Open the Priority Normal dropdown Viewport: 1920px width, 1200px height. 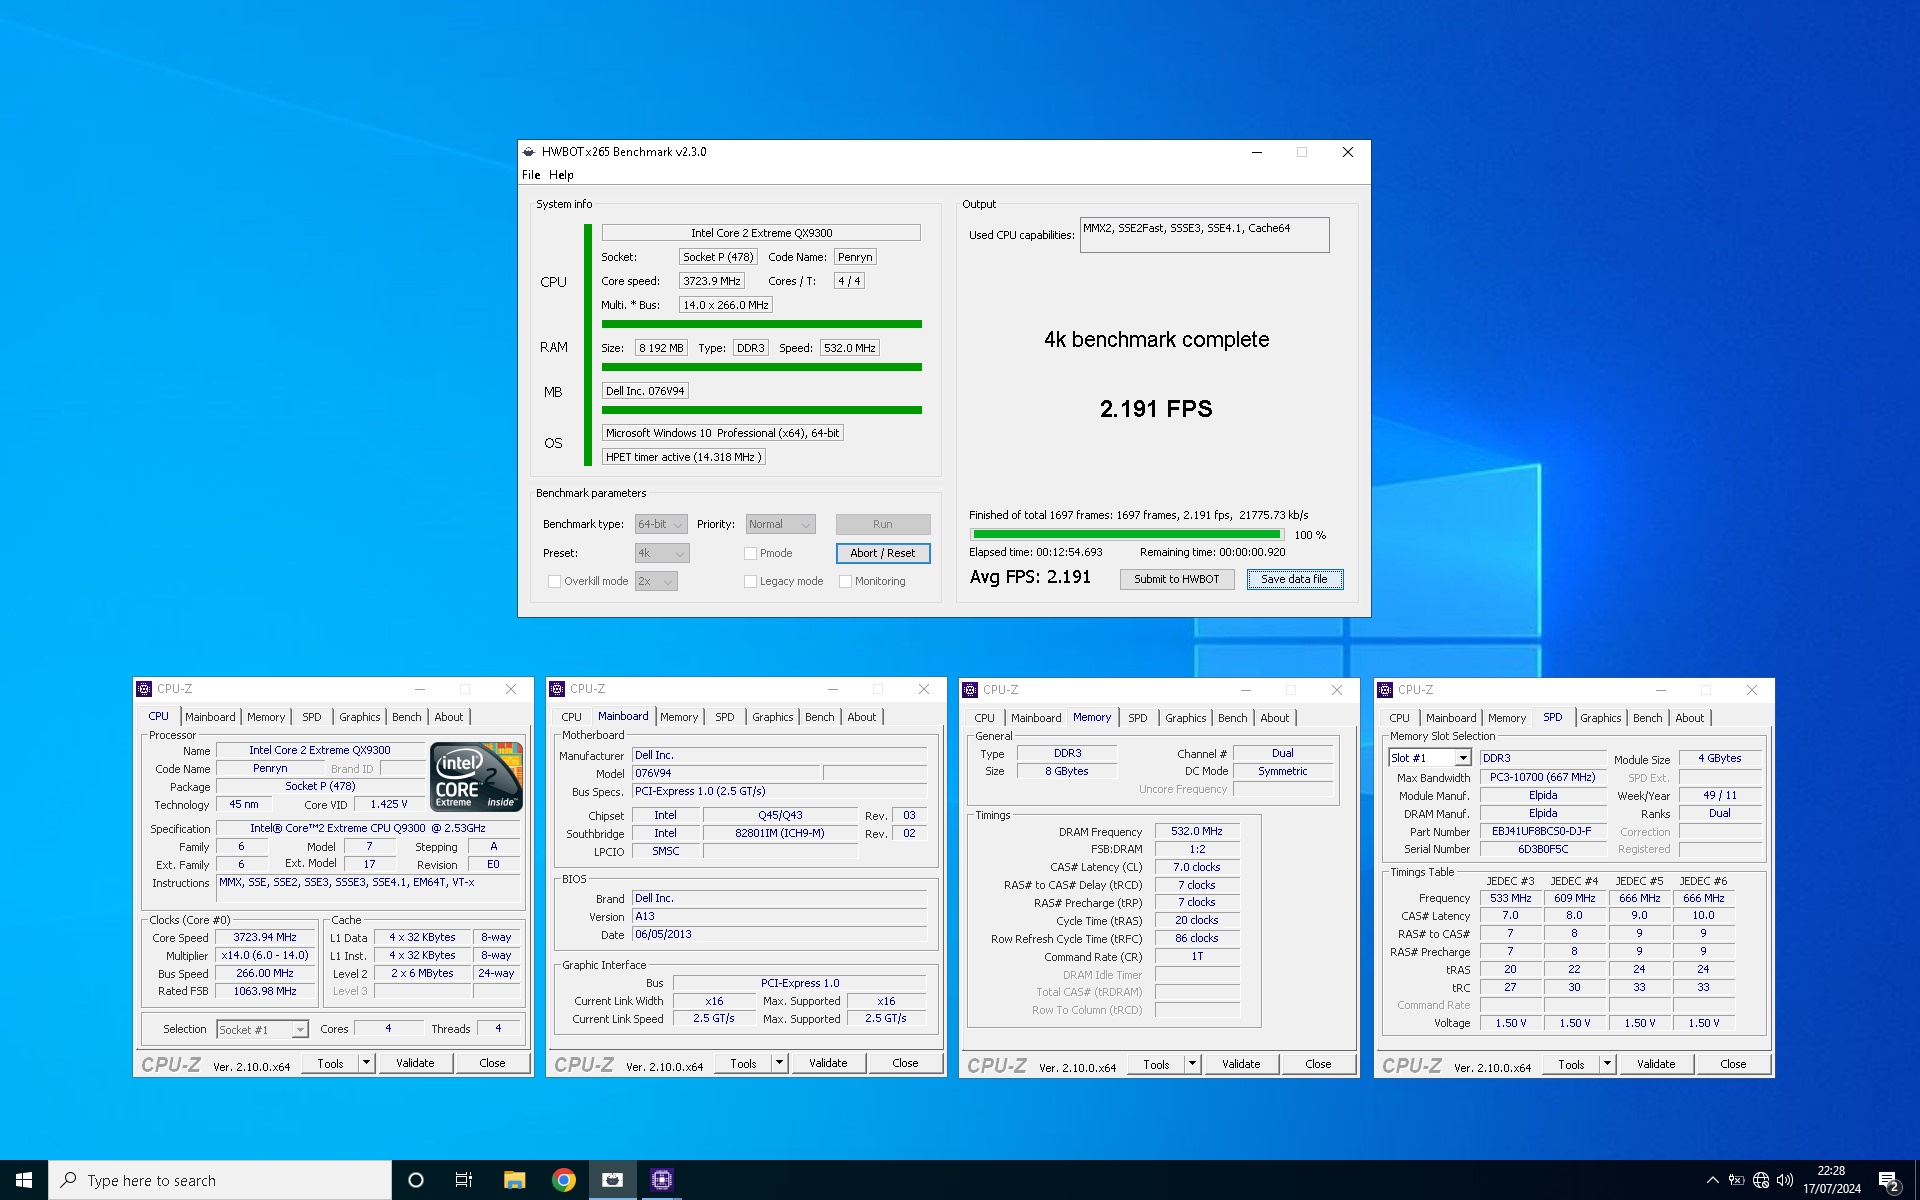tap(781, 524)
